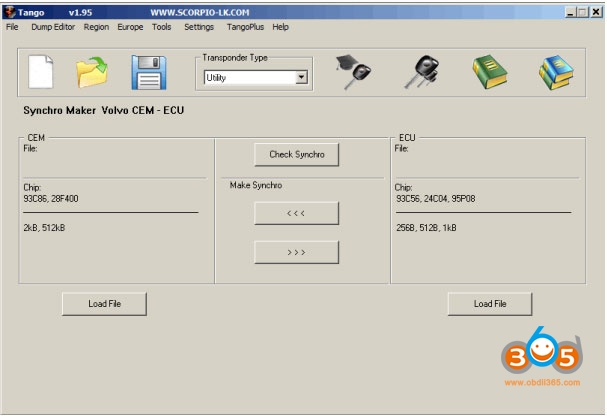Click Load File under ECU panel
Screen dimensions: 607x418
490,304
